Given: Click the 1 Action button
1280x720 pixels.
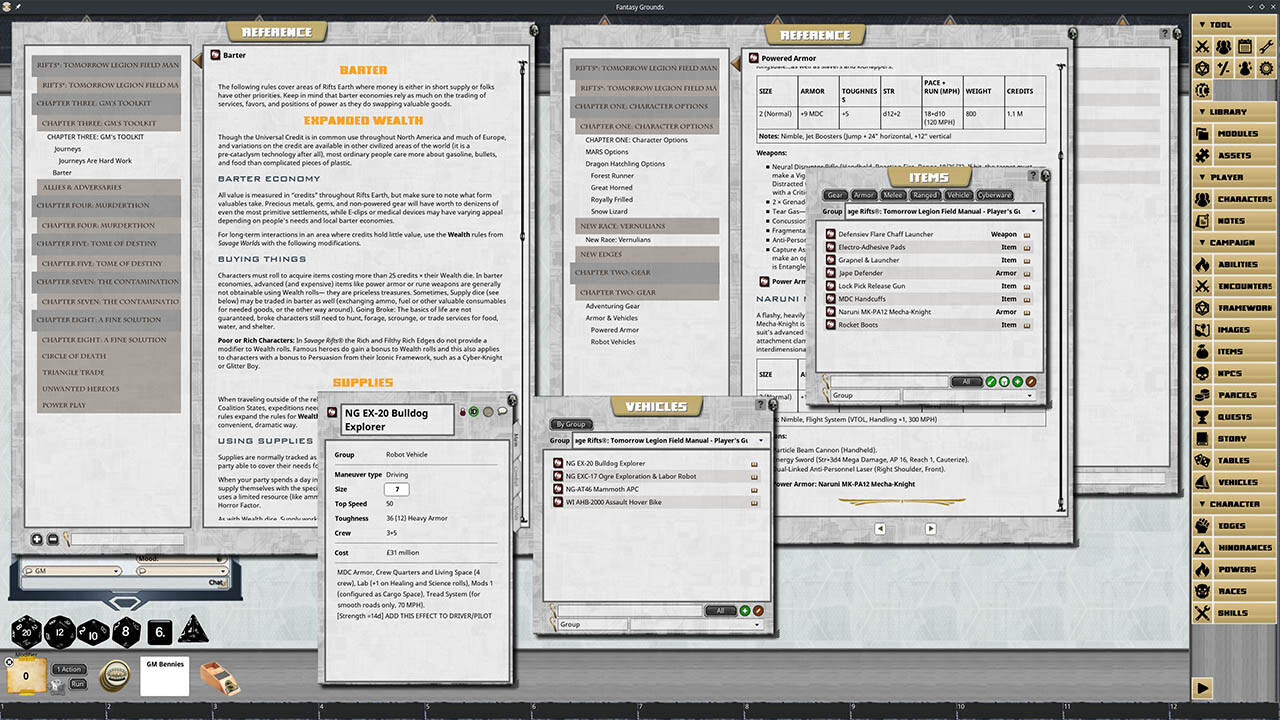Looking at the screenshot, I should pyautogui.click(x=68, y=669).
